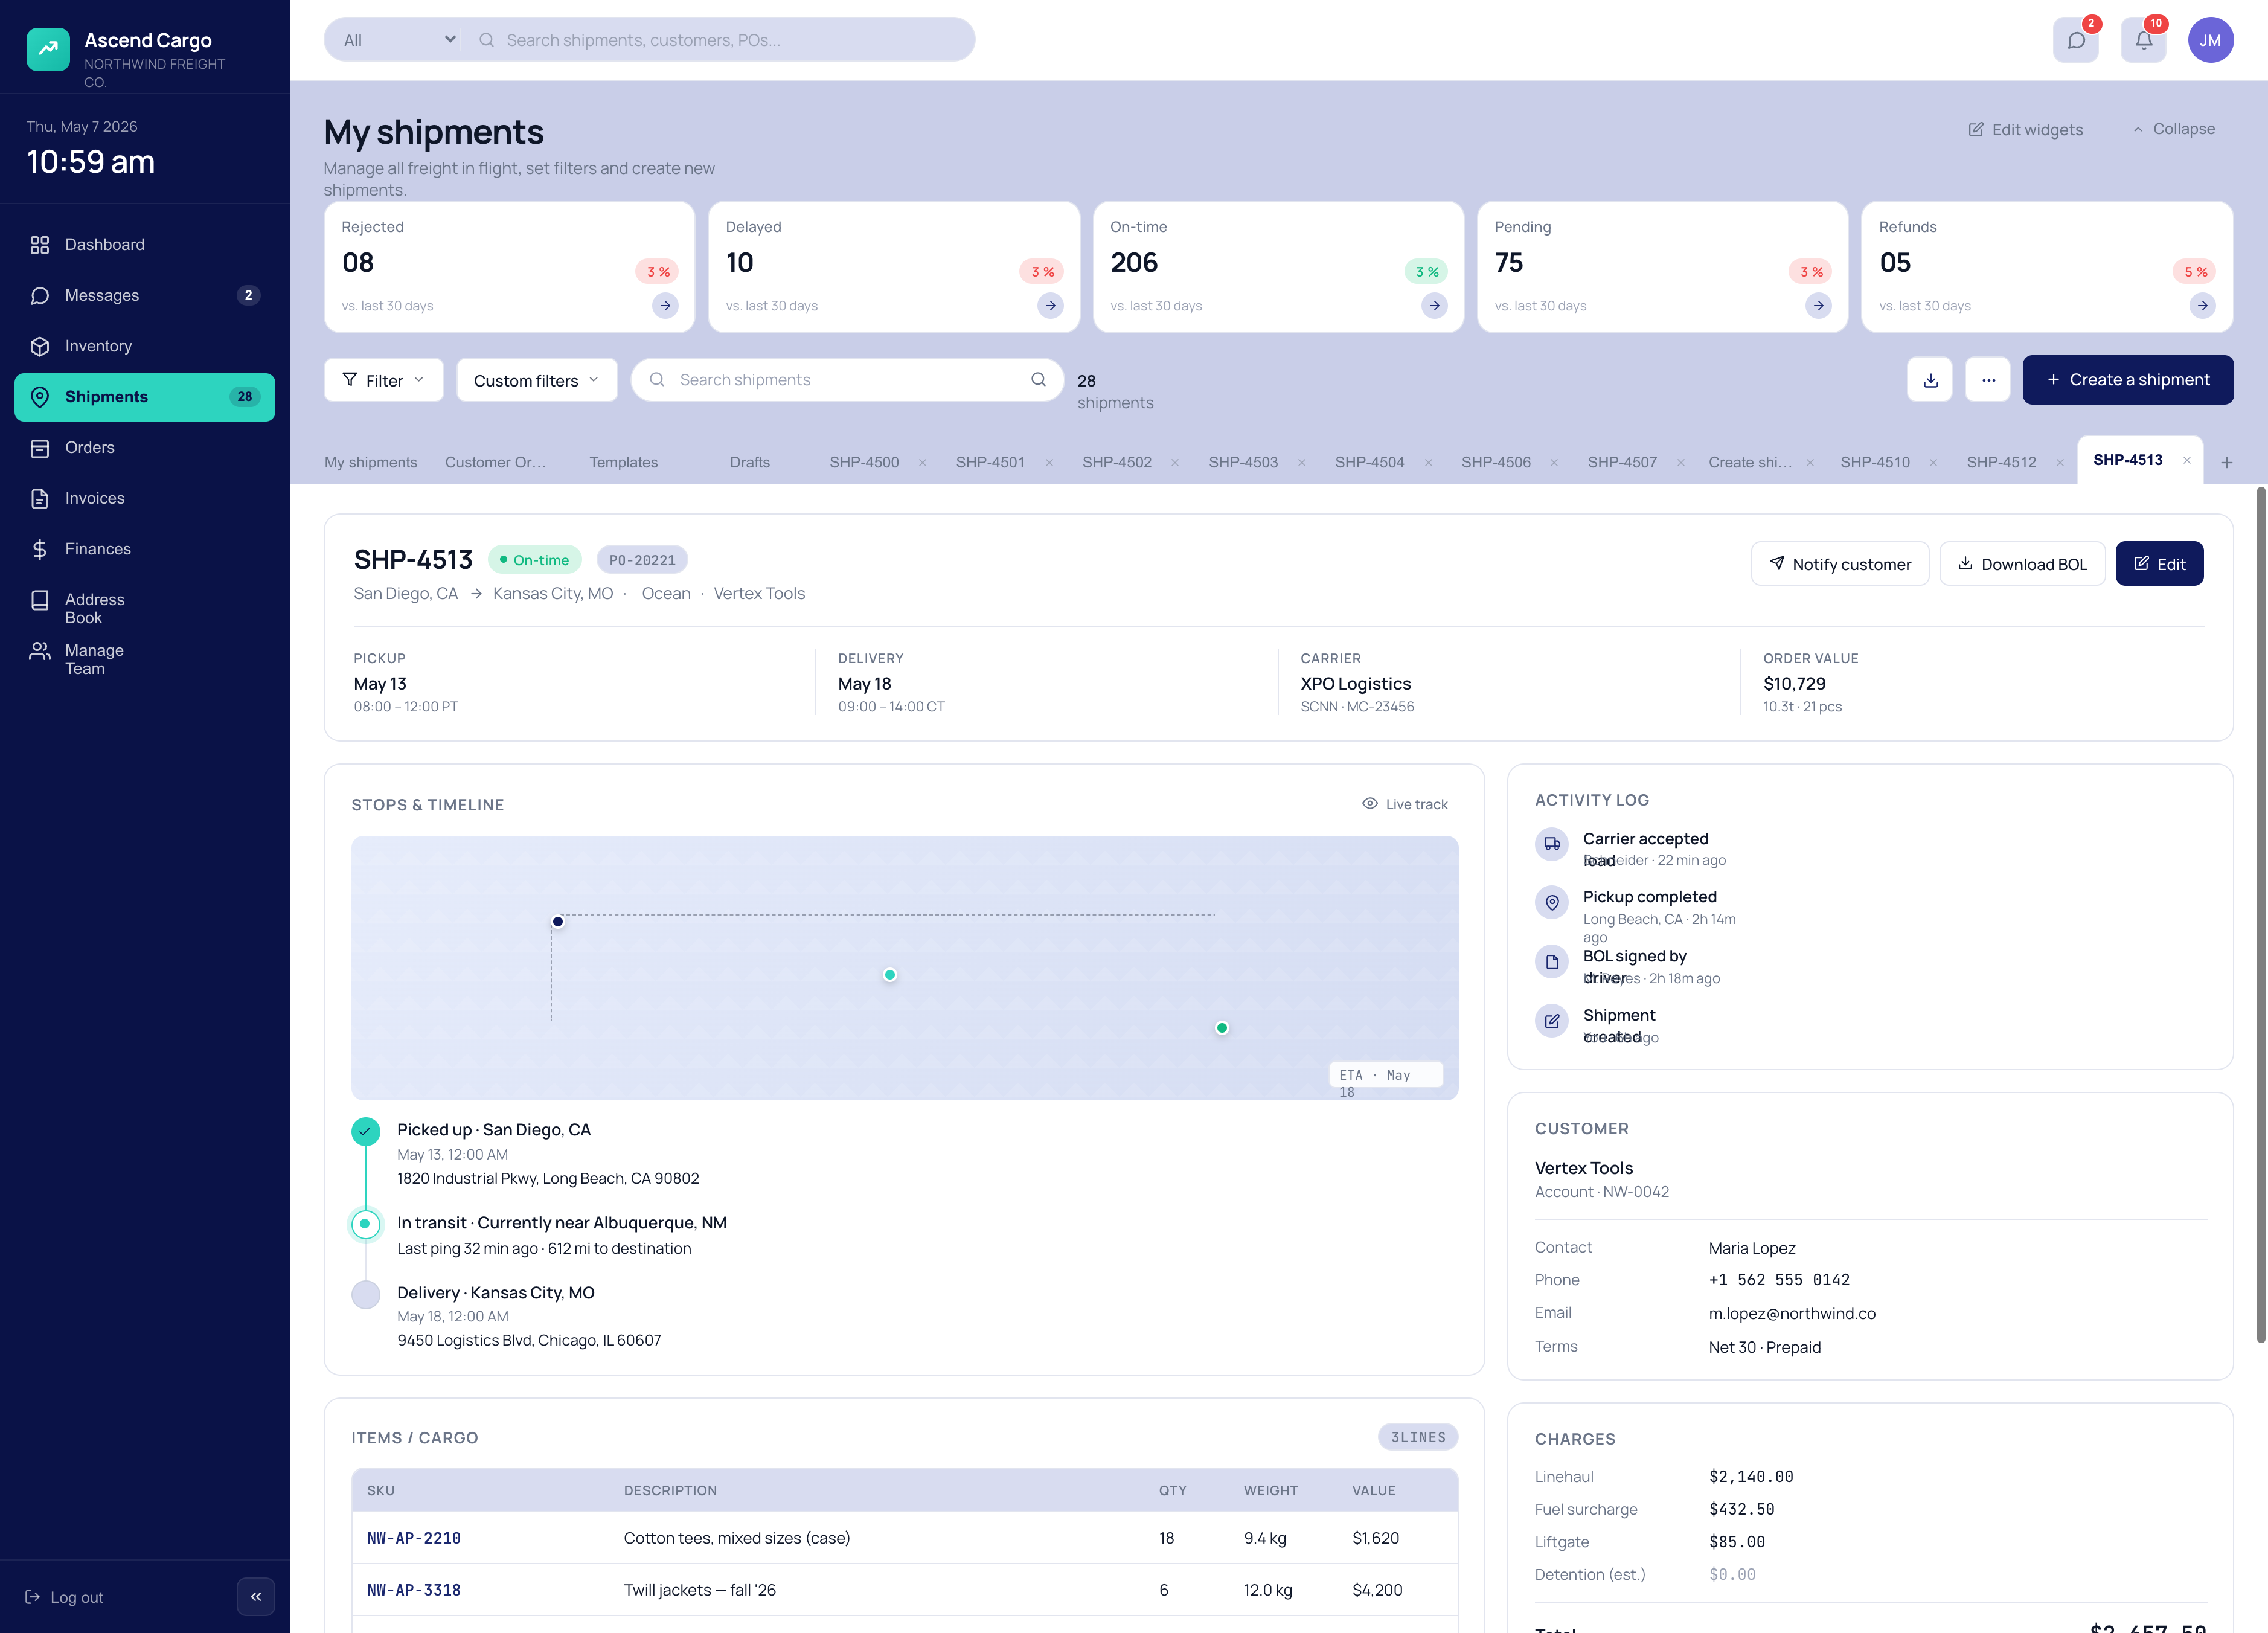2268x1633 pixels.
Task: Switch to the Templates tab
Action: [623, 462]
